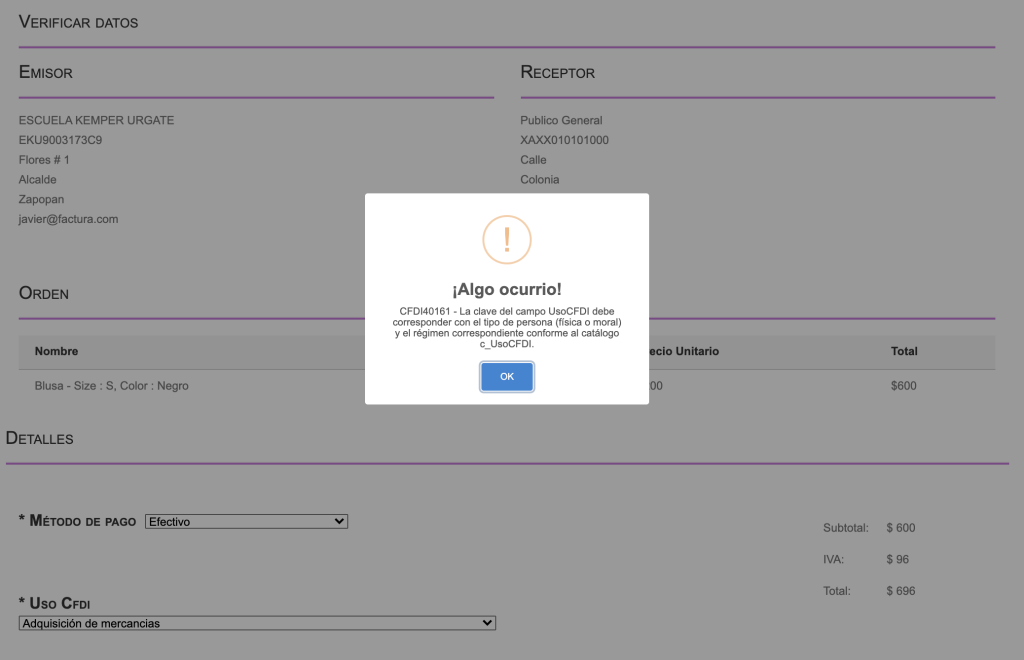The image size is (1024, 660).
Task: Click the email javier@factura.com
Action: pos(69,219)
